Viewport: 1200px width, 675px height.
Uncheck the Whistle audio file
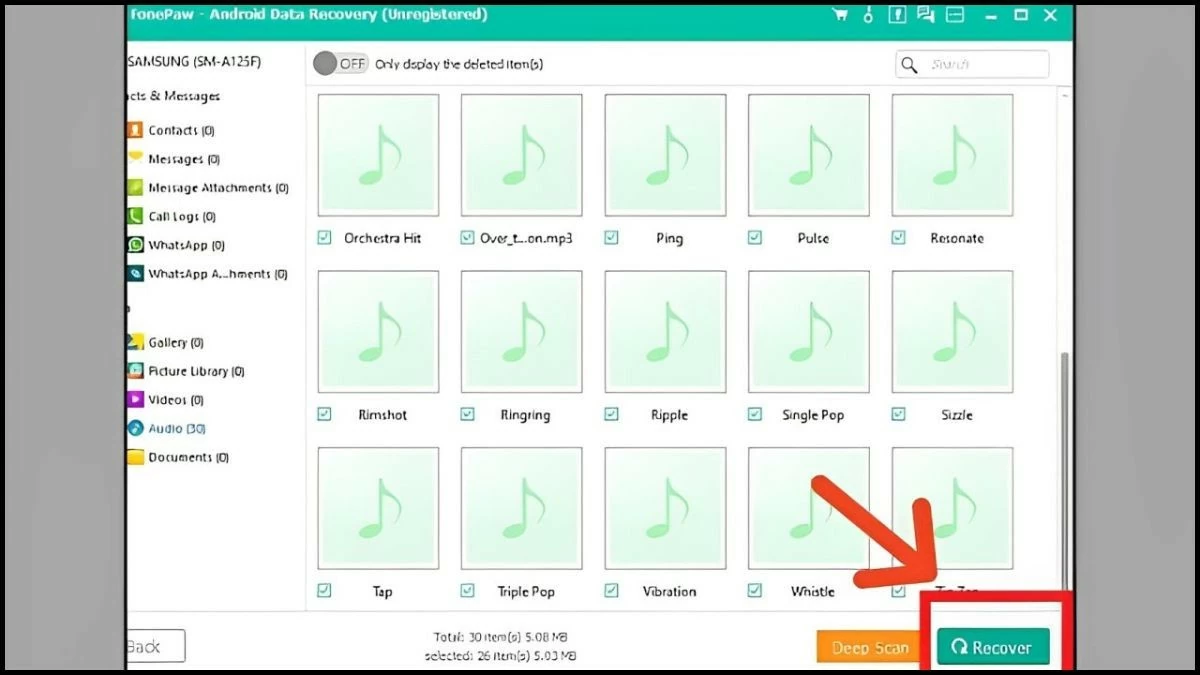pos(755,591)
